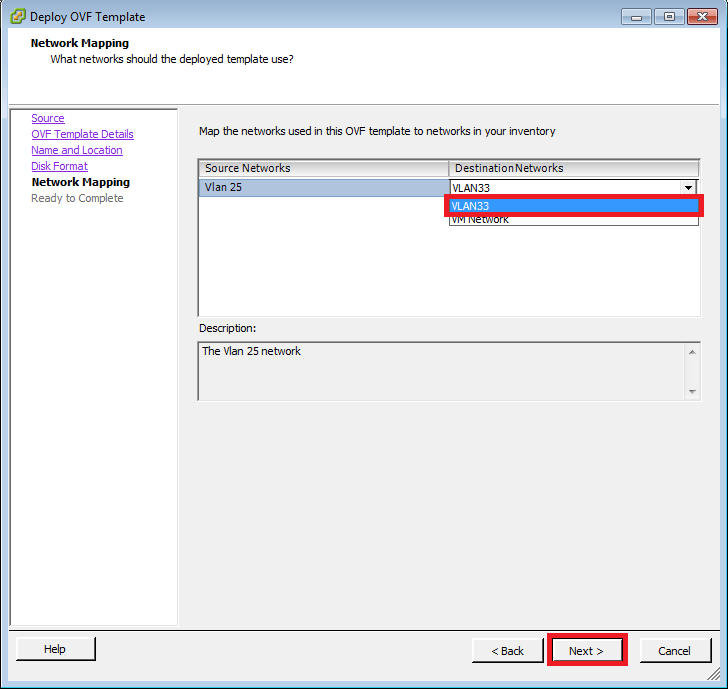Select VLAN33 from the dropdown list
The height and width of the screenshot is (689, 728).
pos(573,206)
